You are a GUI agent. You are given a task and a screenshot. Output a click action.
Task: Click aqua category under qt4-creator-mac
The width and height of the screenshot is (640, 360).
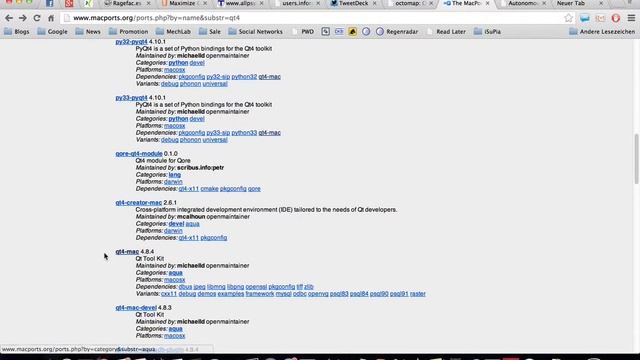(193, 224)
